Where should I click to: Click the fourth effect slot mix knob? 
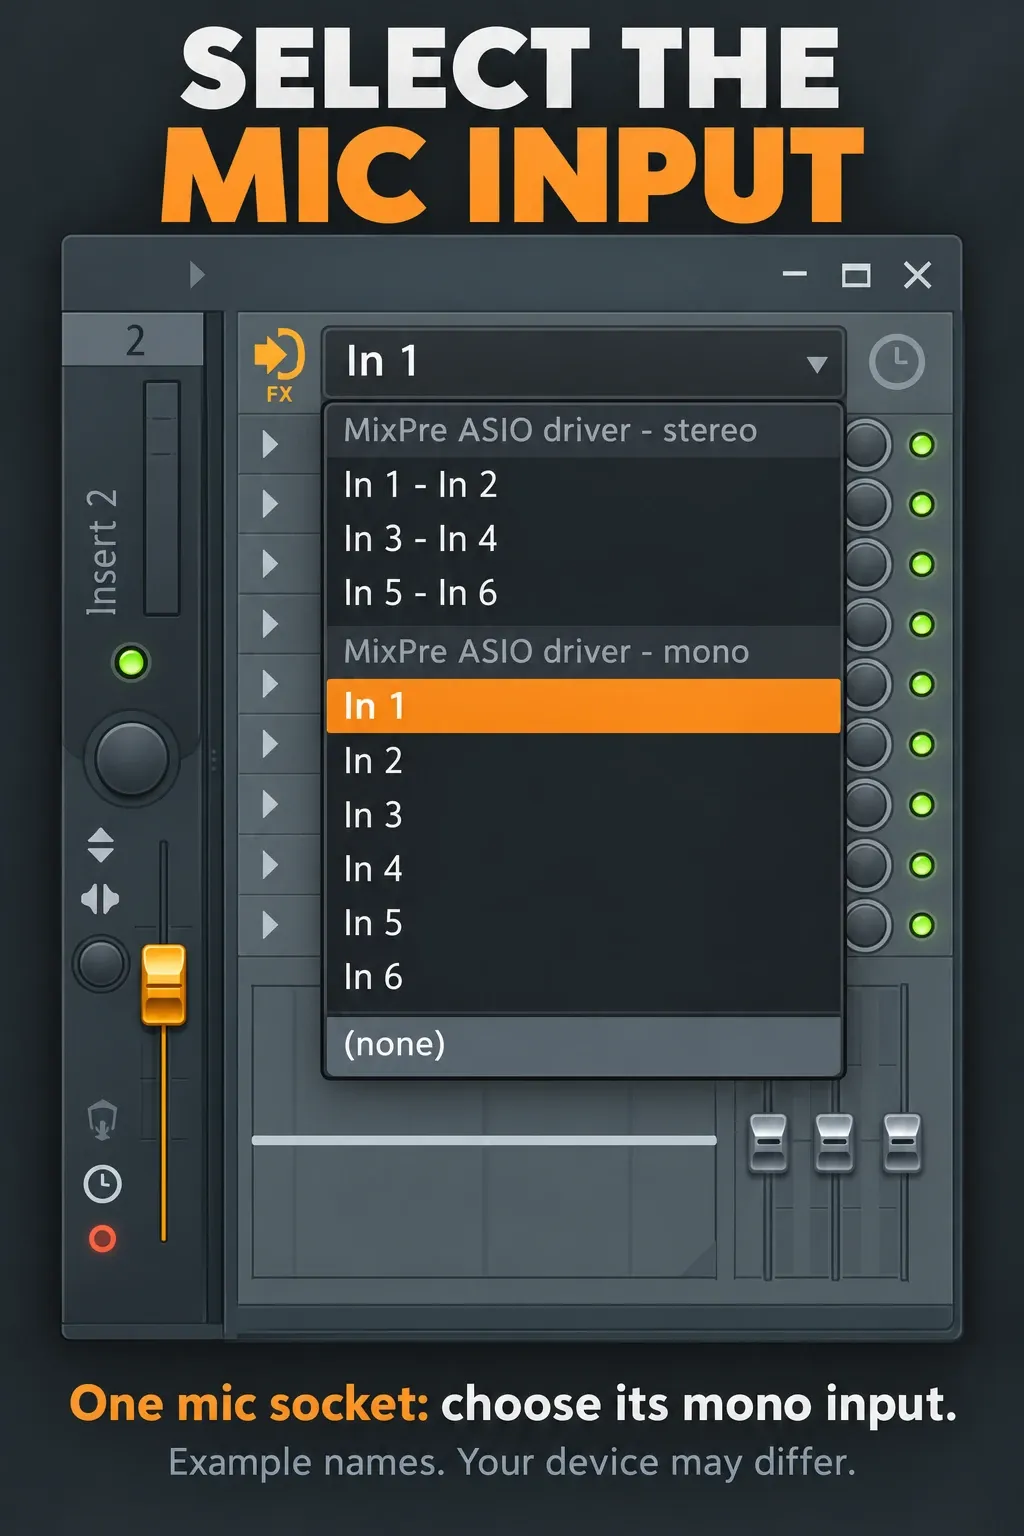tap(866, 625)
